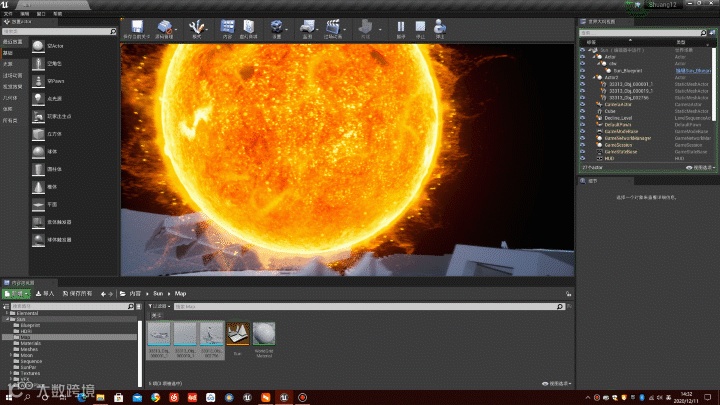Open the Content browser toolbar icon
Image resolution: width=720 pixels, height=405 pixels.
tap(227, 28)
